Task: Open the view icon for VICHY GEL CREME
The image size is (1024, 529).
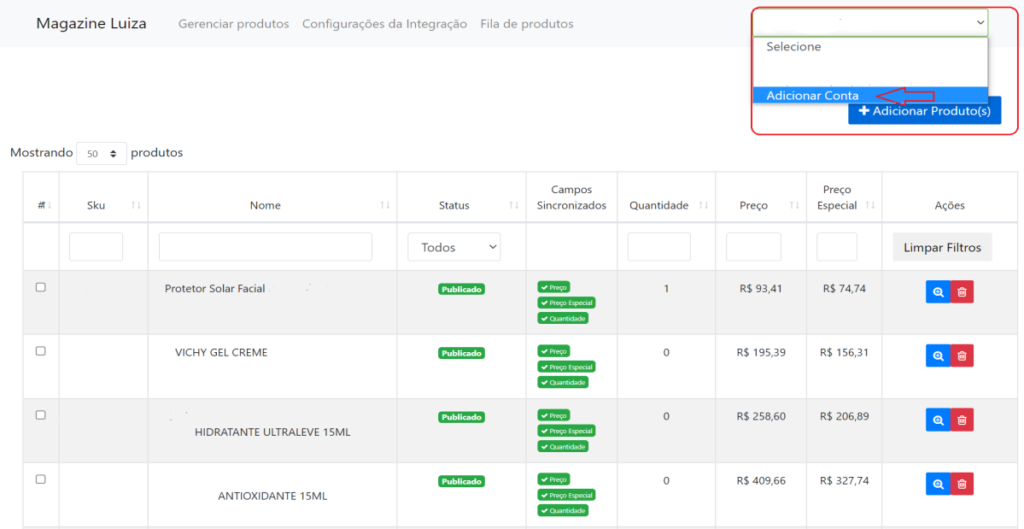Action: [x=938, y=356]
